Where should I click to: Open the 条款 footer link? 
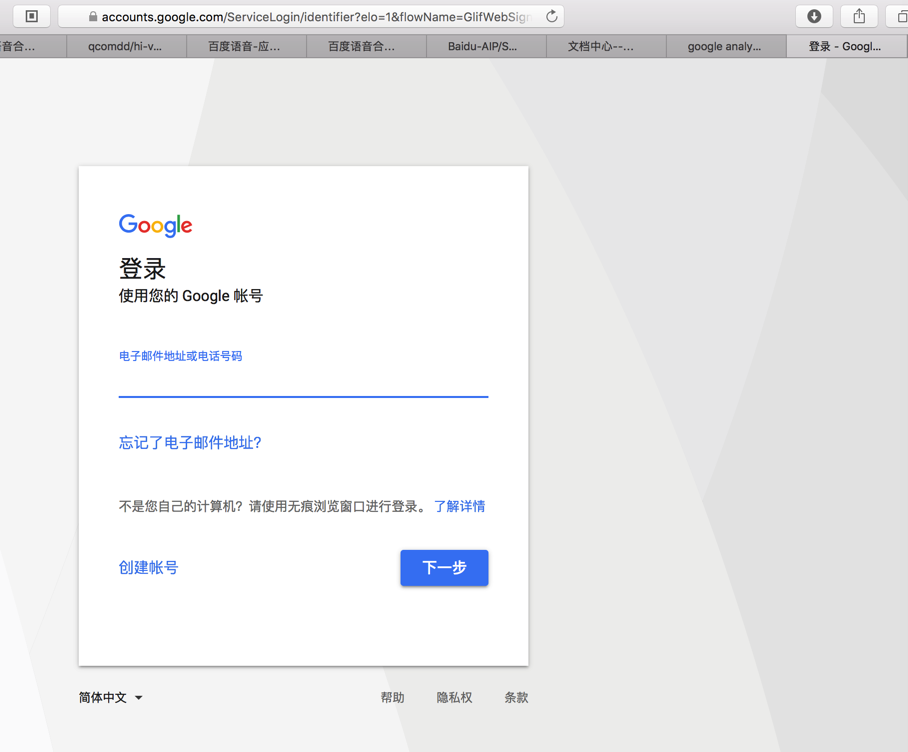(x=516, y=698)
